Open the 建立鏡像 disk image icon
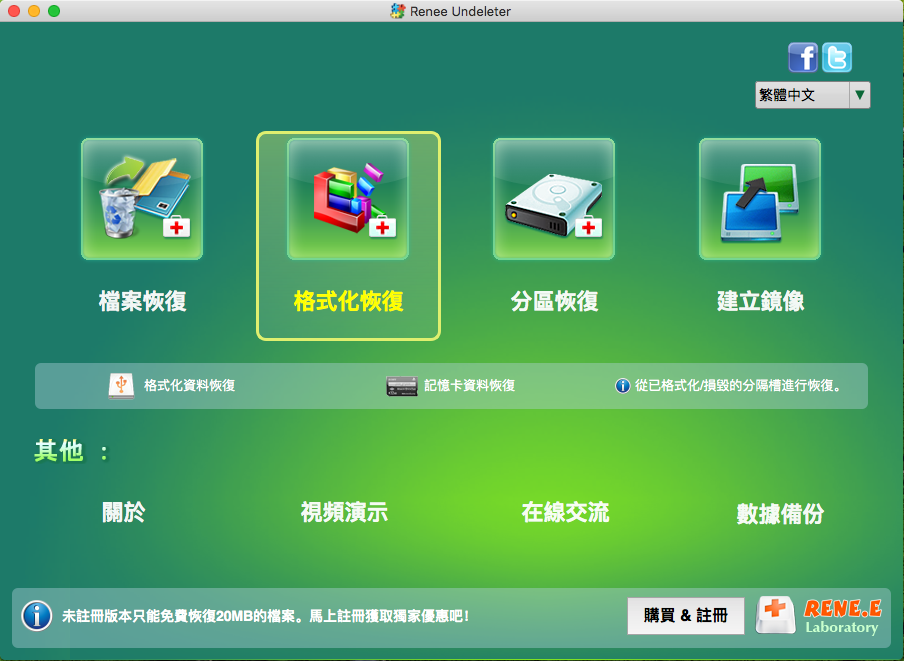 coord(760,199)
